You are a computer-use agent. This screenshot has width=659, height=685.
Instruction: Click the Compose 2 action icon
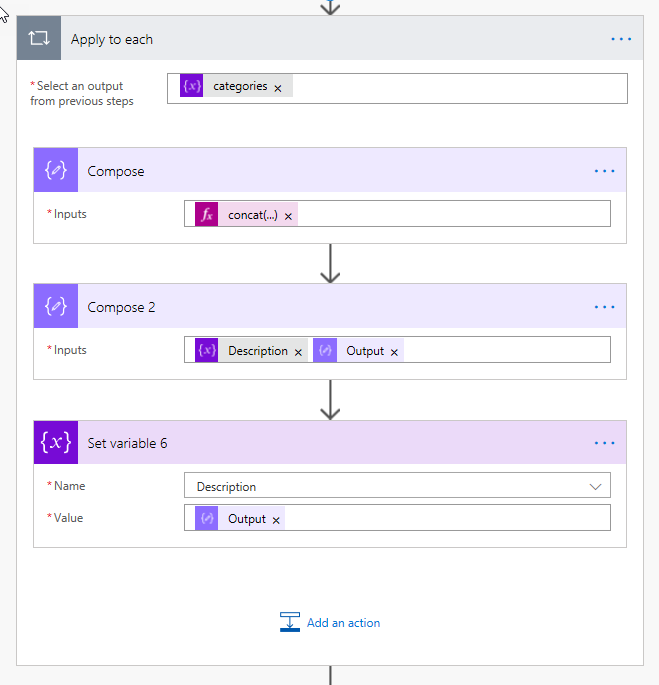click(56, 307)
